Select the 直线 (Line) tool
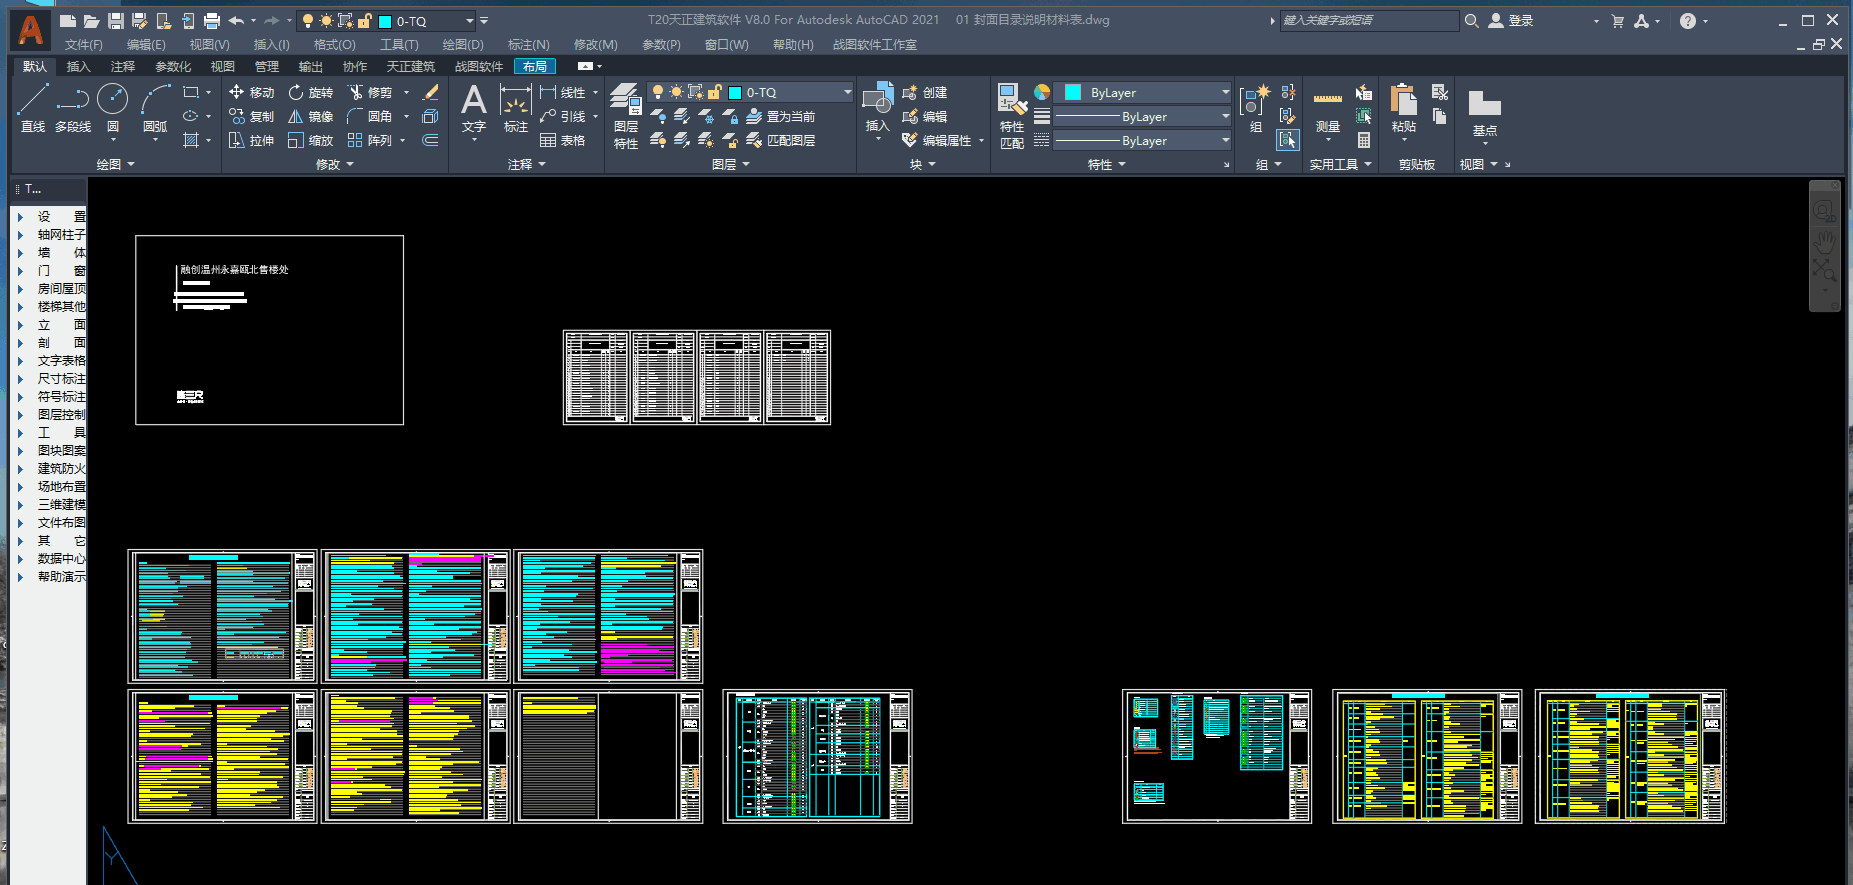 pos(32,107)
